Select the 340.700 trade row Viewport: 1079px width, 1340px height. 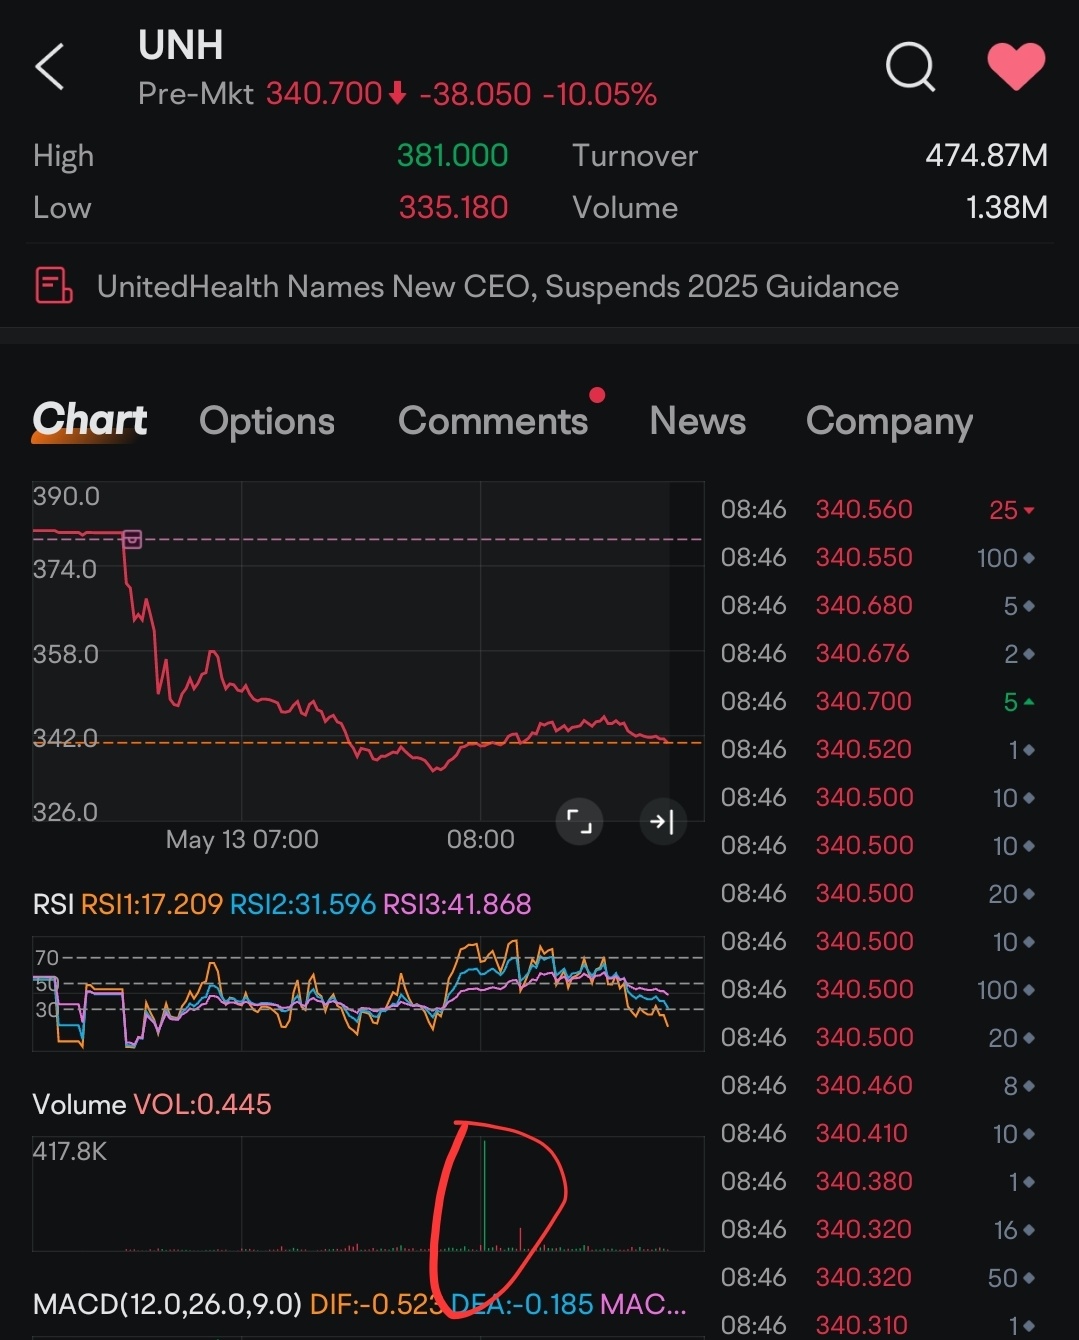pyautogui.click(x=878, y=701)
